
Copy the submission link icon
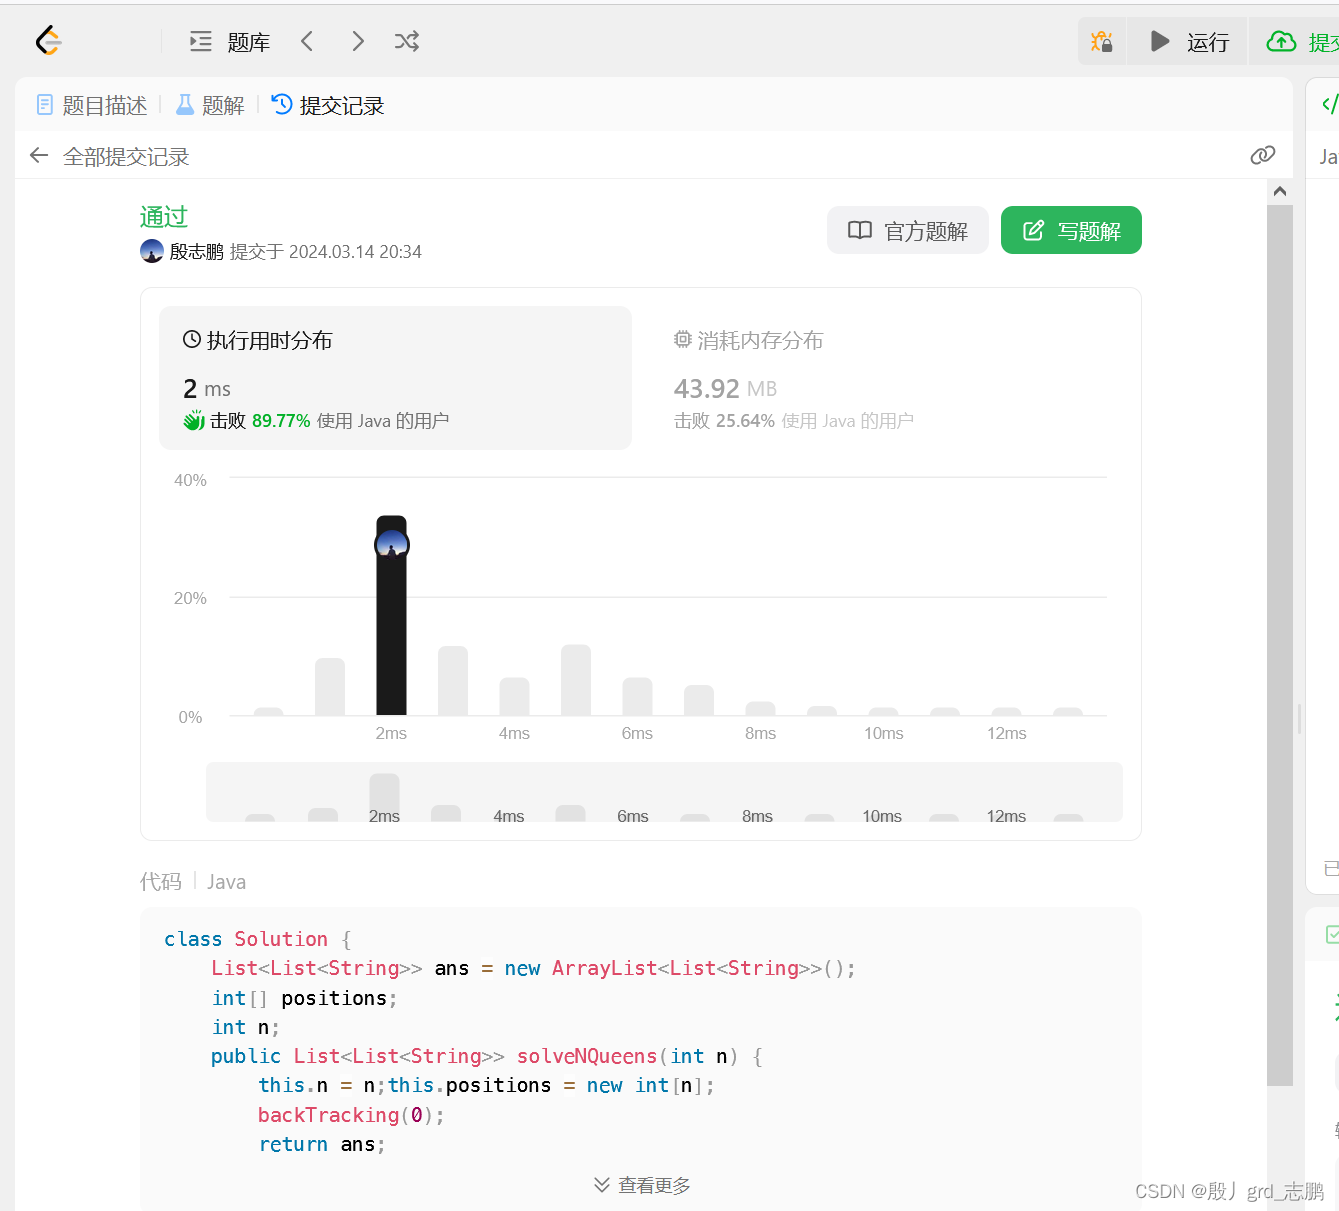point(1263,155)
